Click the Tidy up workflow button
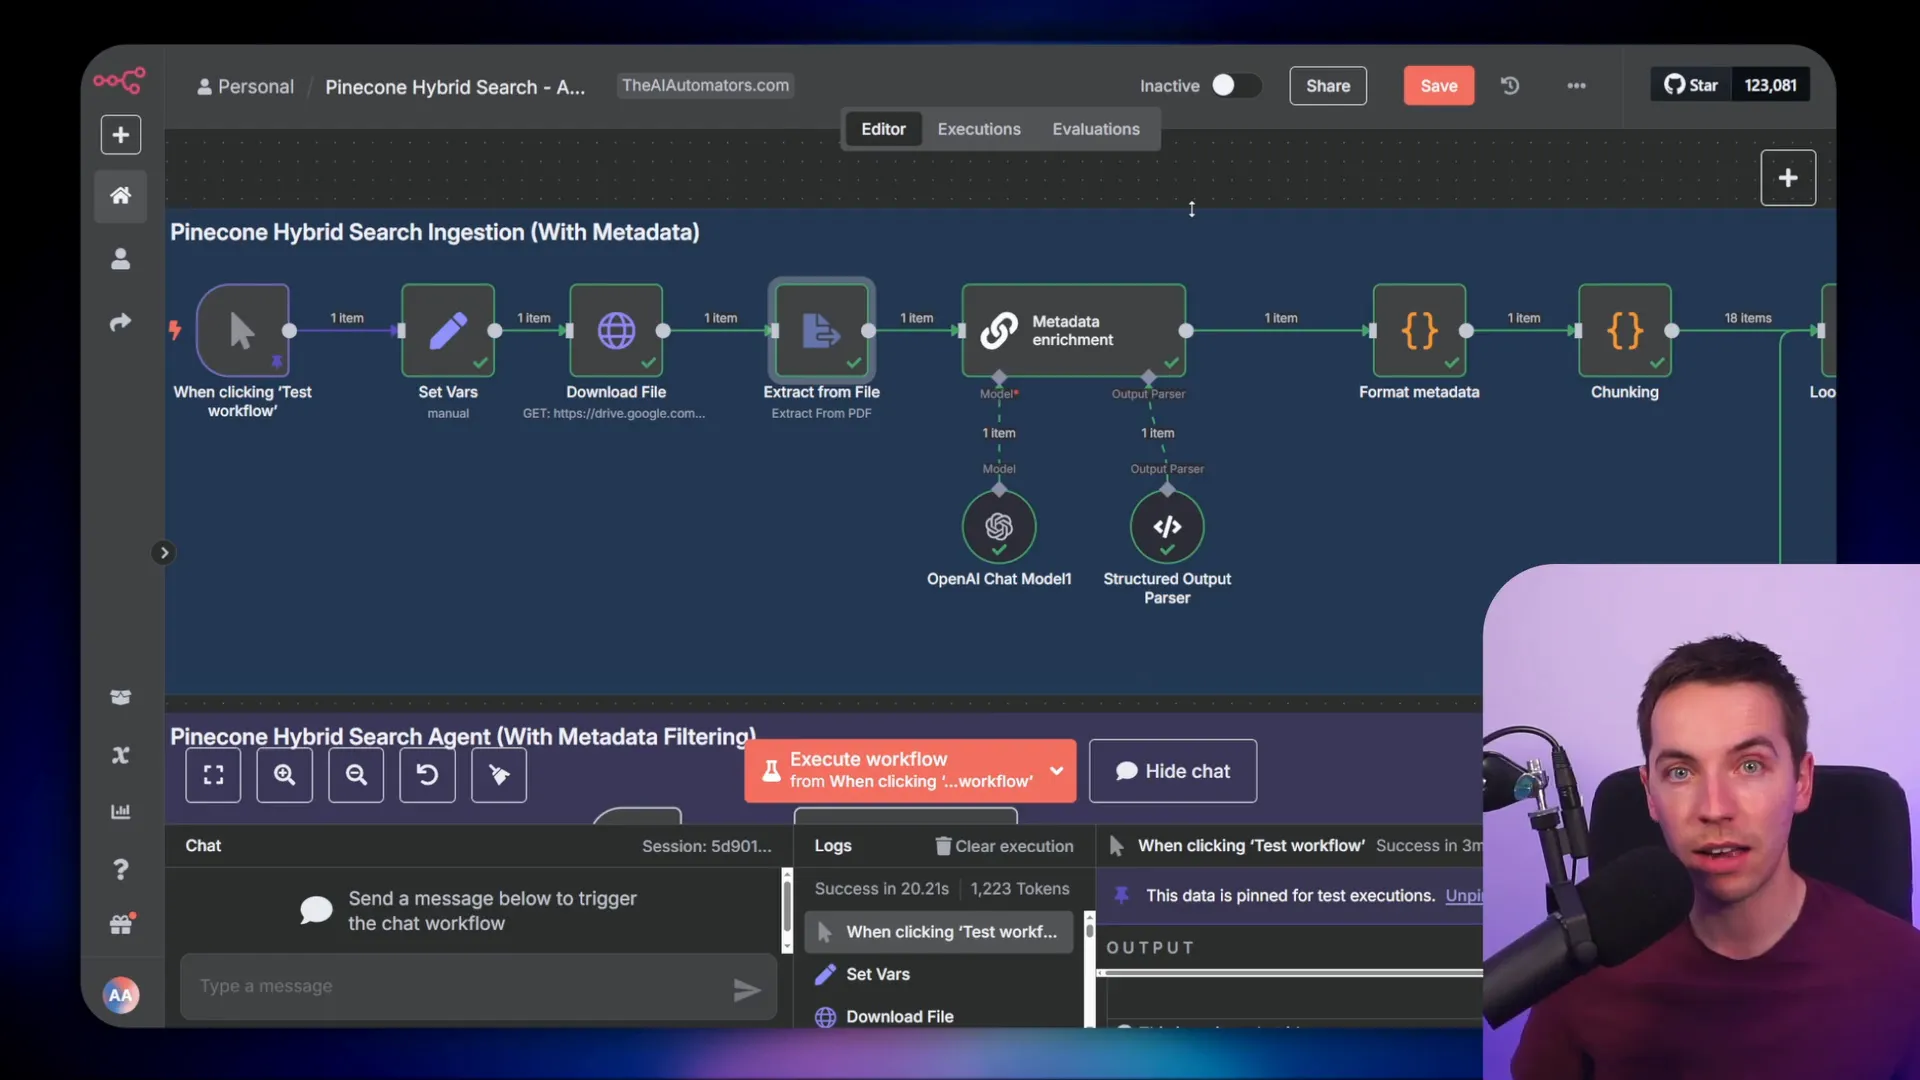 [499, 775]
